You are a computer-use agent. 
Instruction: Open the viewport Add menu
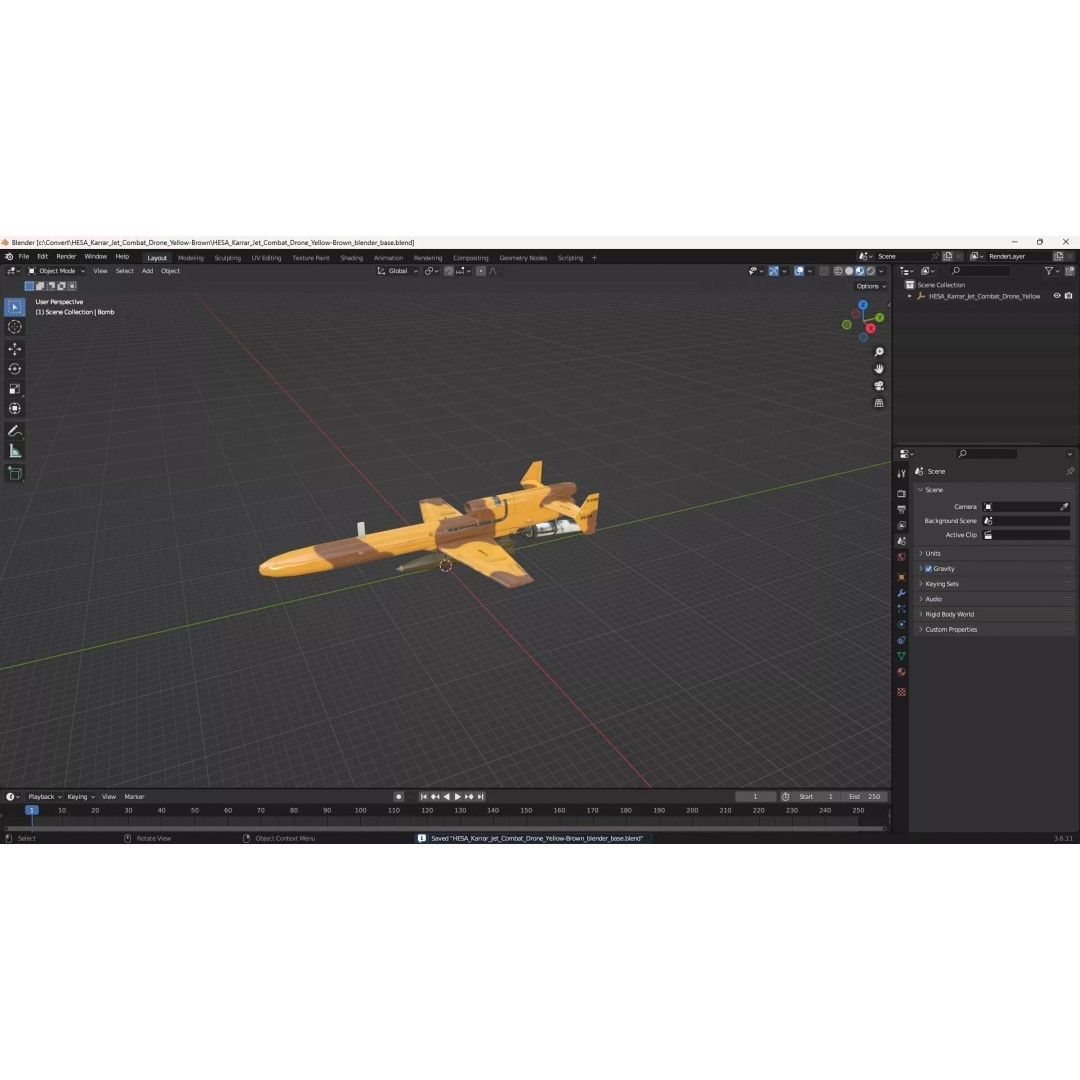coord(147,271)
